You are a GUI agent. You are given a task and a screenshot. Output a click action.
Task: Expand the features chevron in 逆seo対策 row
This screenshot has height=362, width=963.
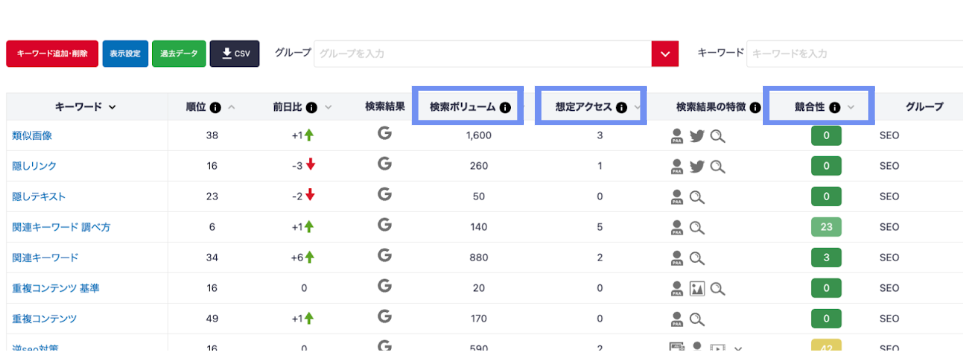[x=739, y=349]
